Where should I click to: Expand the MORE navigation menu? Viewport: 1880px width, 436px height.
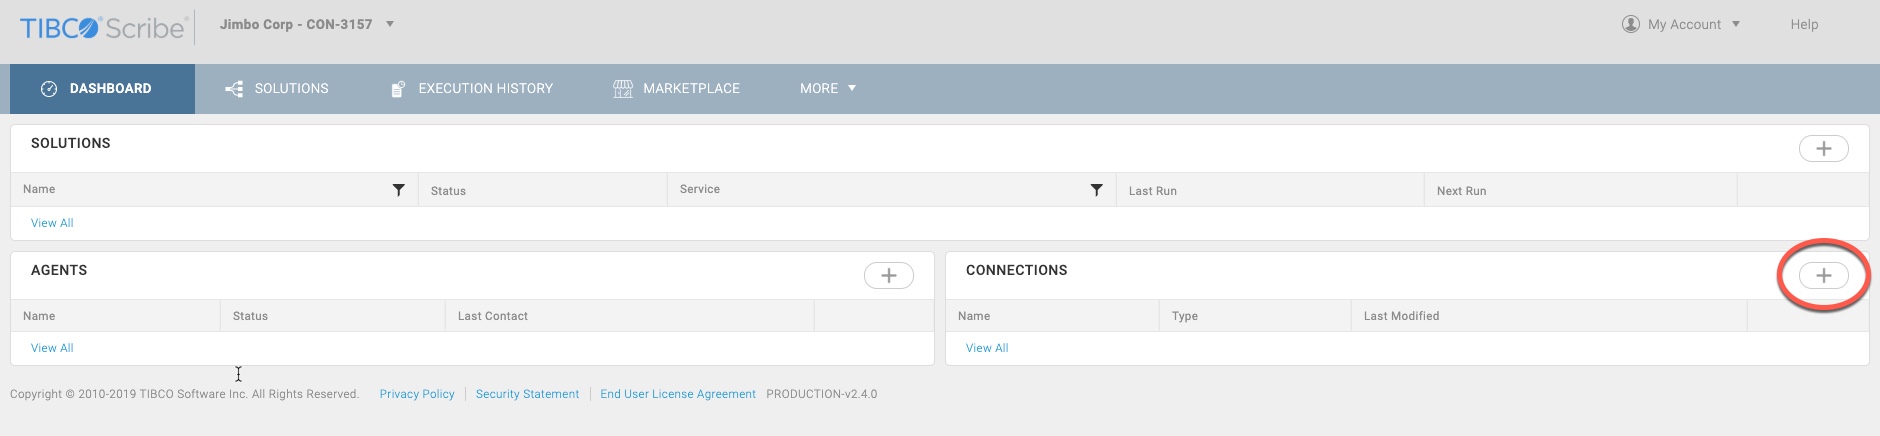click(827, 89)
